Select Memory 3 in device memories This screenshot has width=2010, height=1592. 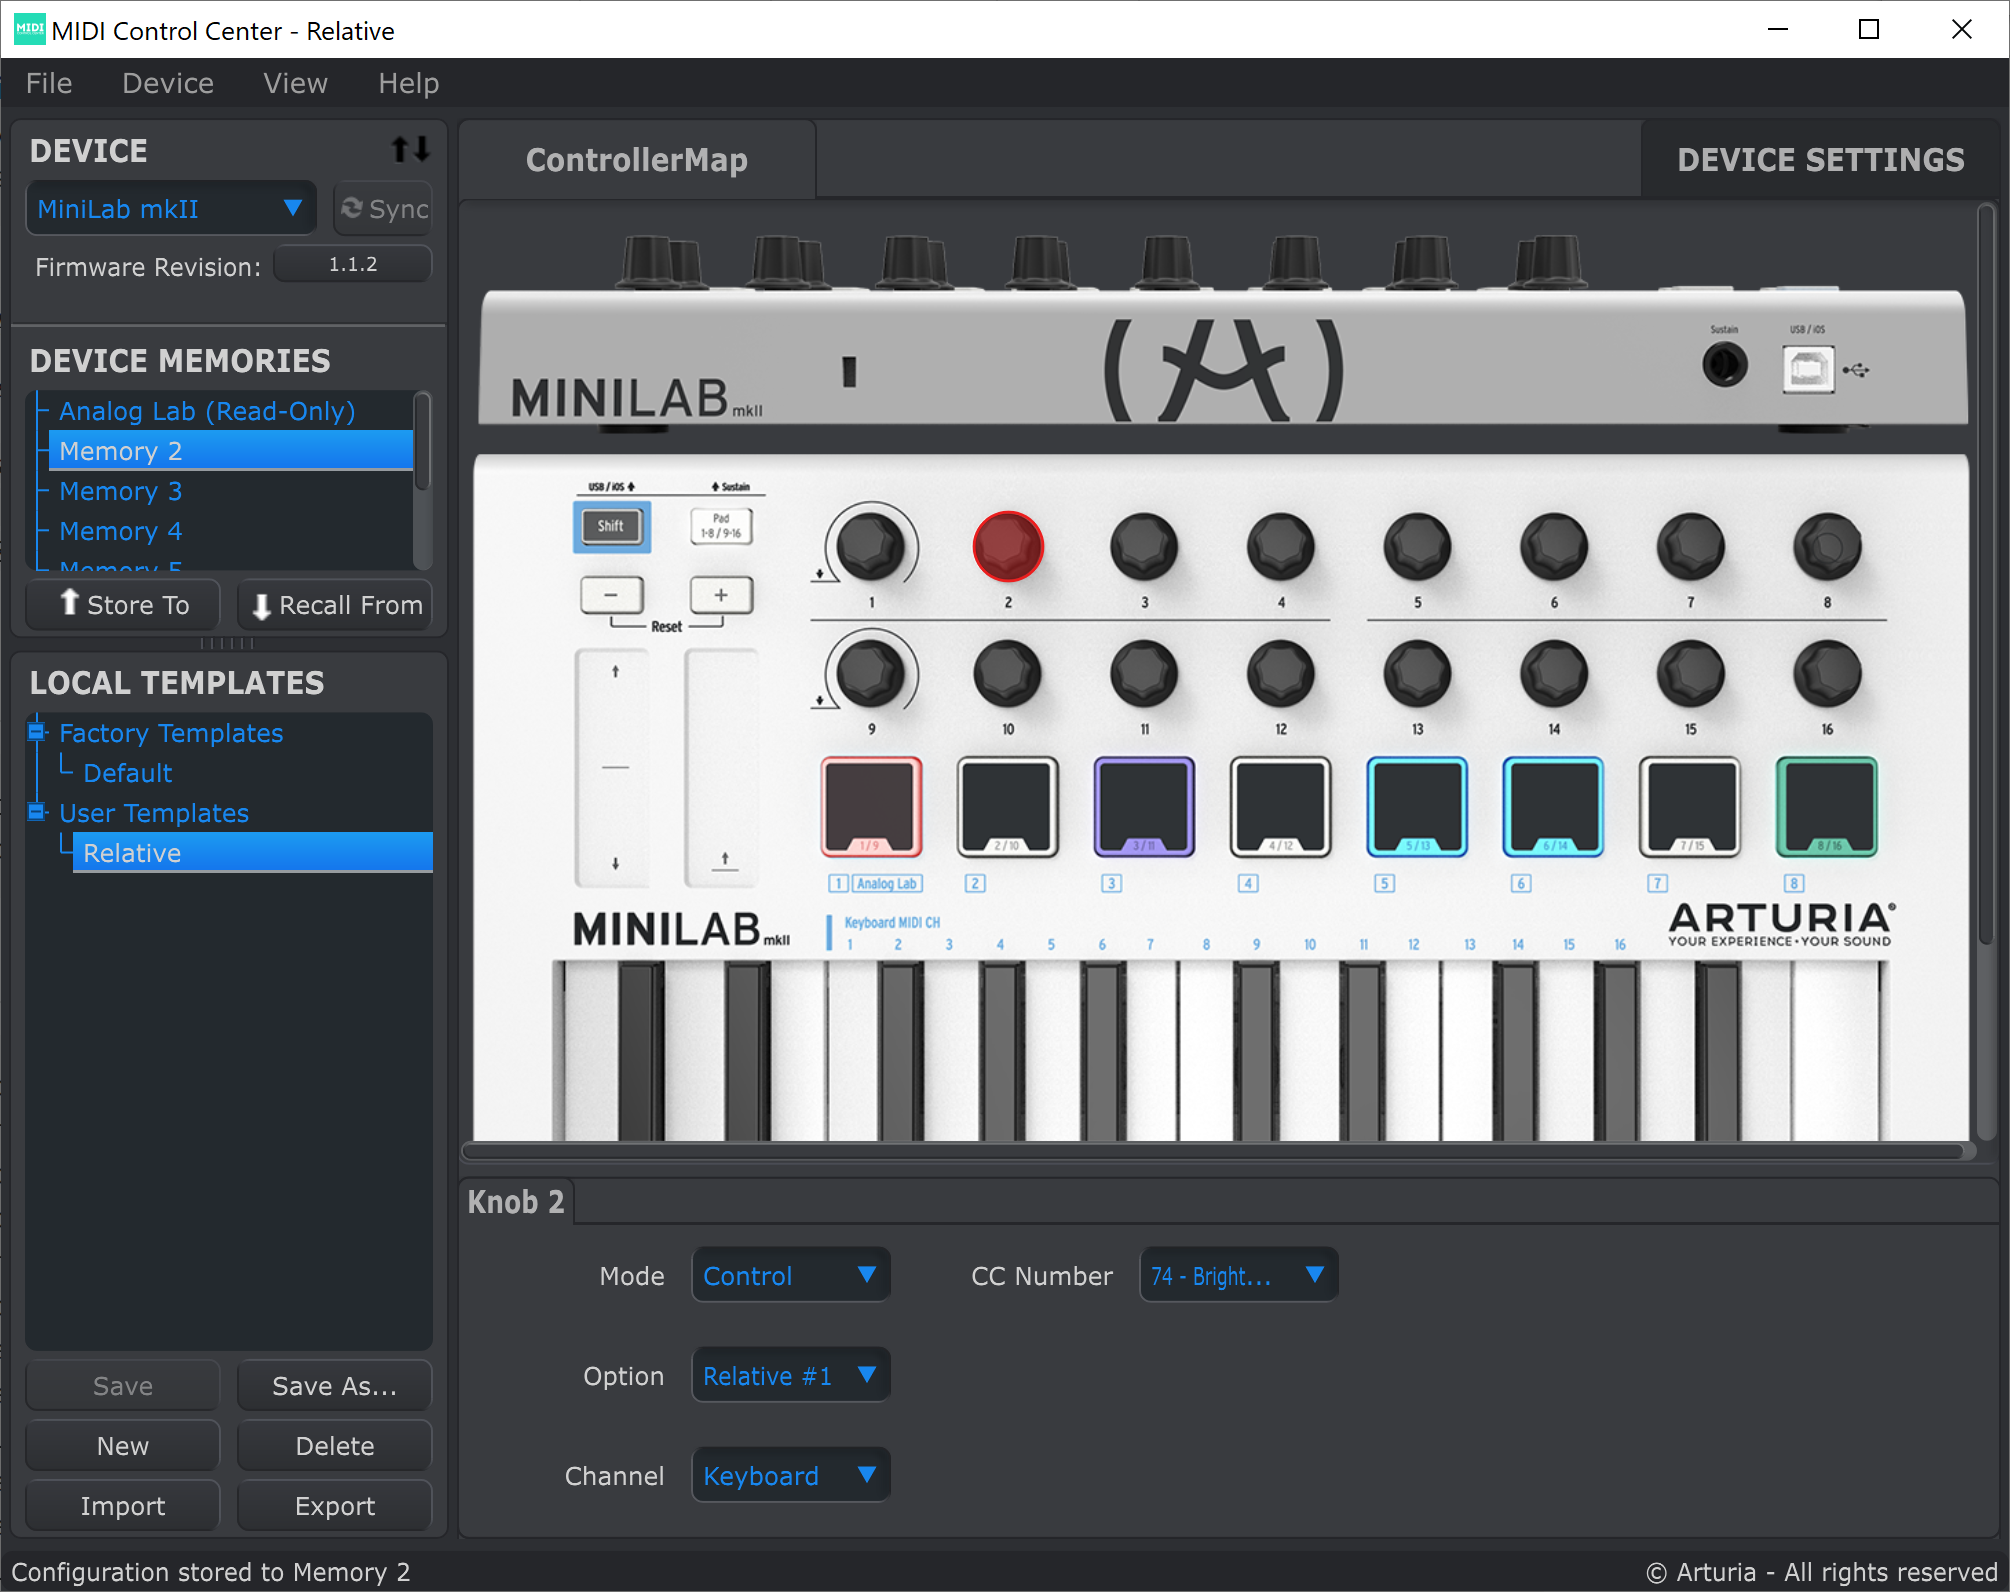click(x=121, y=491)
